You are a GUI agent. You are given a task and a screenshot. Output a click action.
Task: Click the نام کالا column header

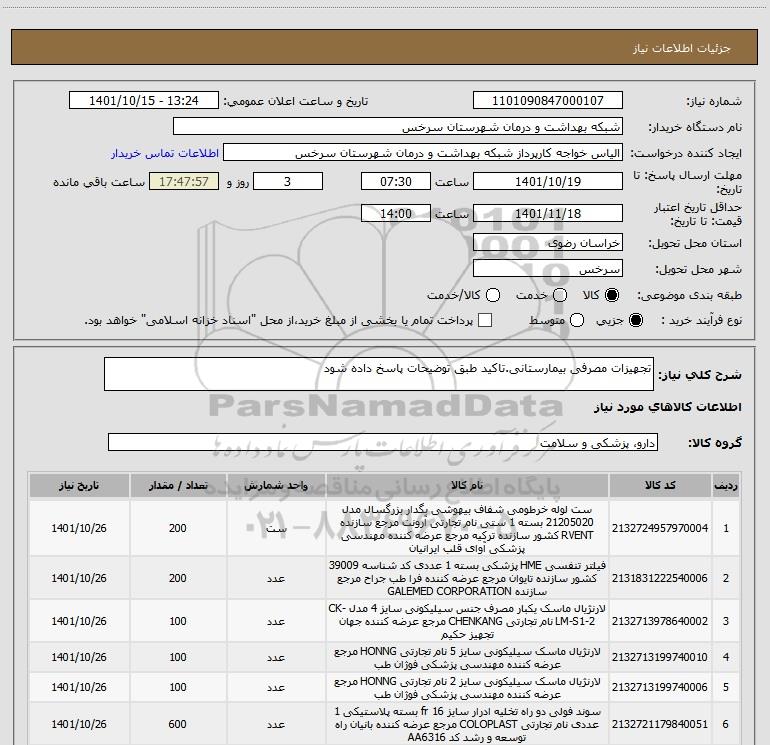click(467, 486)
